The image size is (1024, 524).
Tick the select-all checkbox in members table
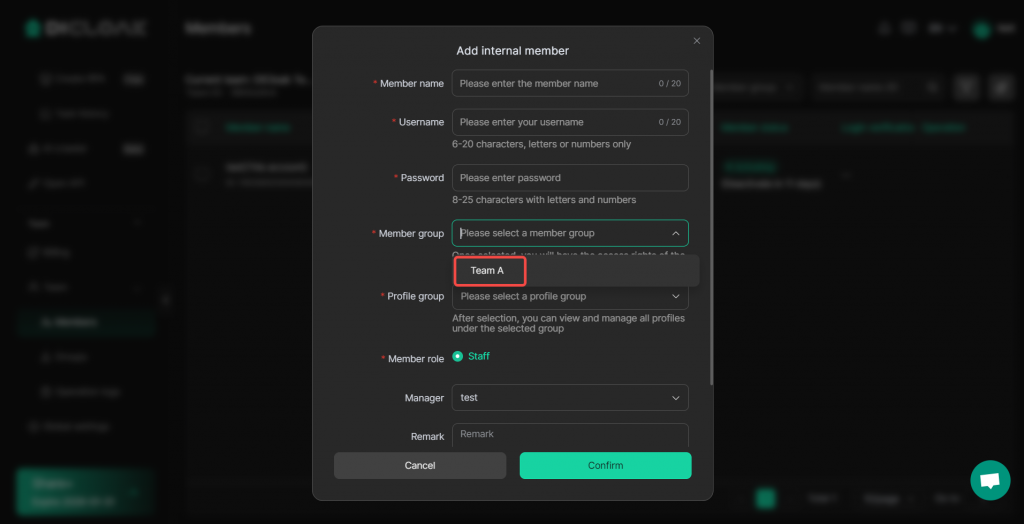pos(203,127)
